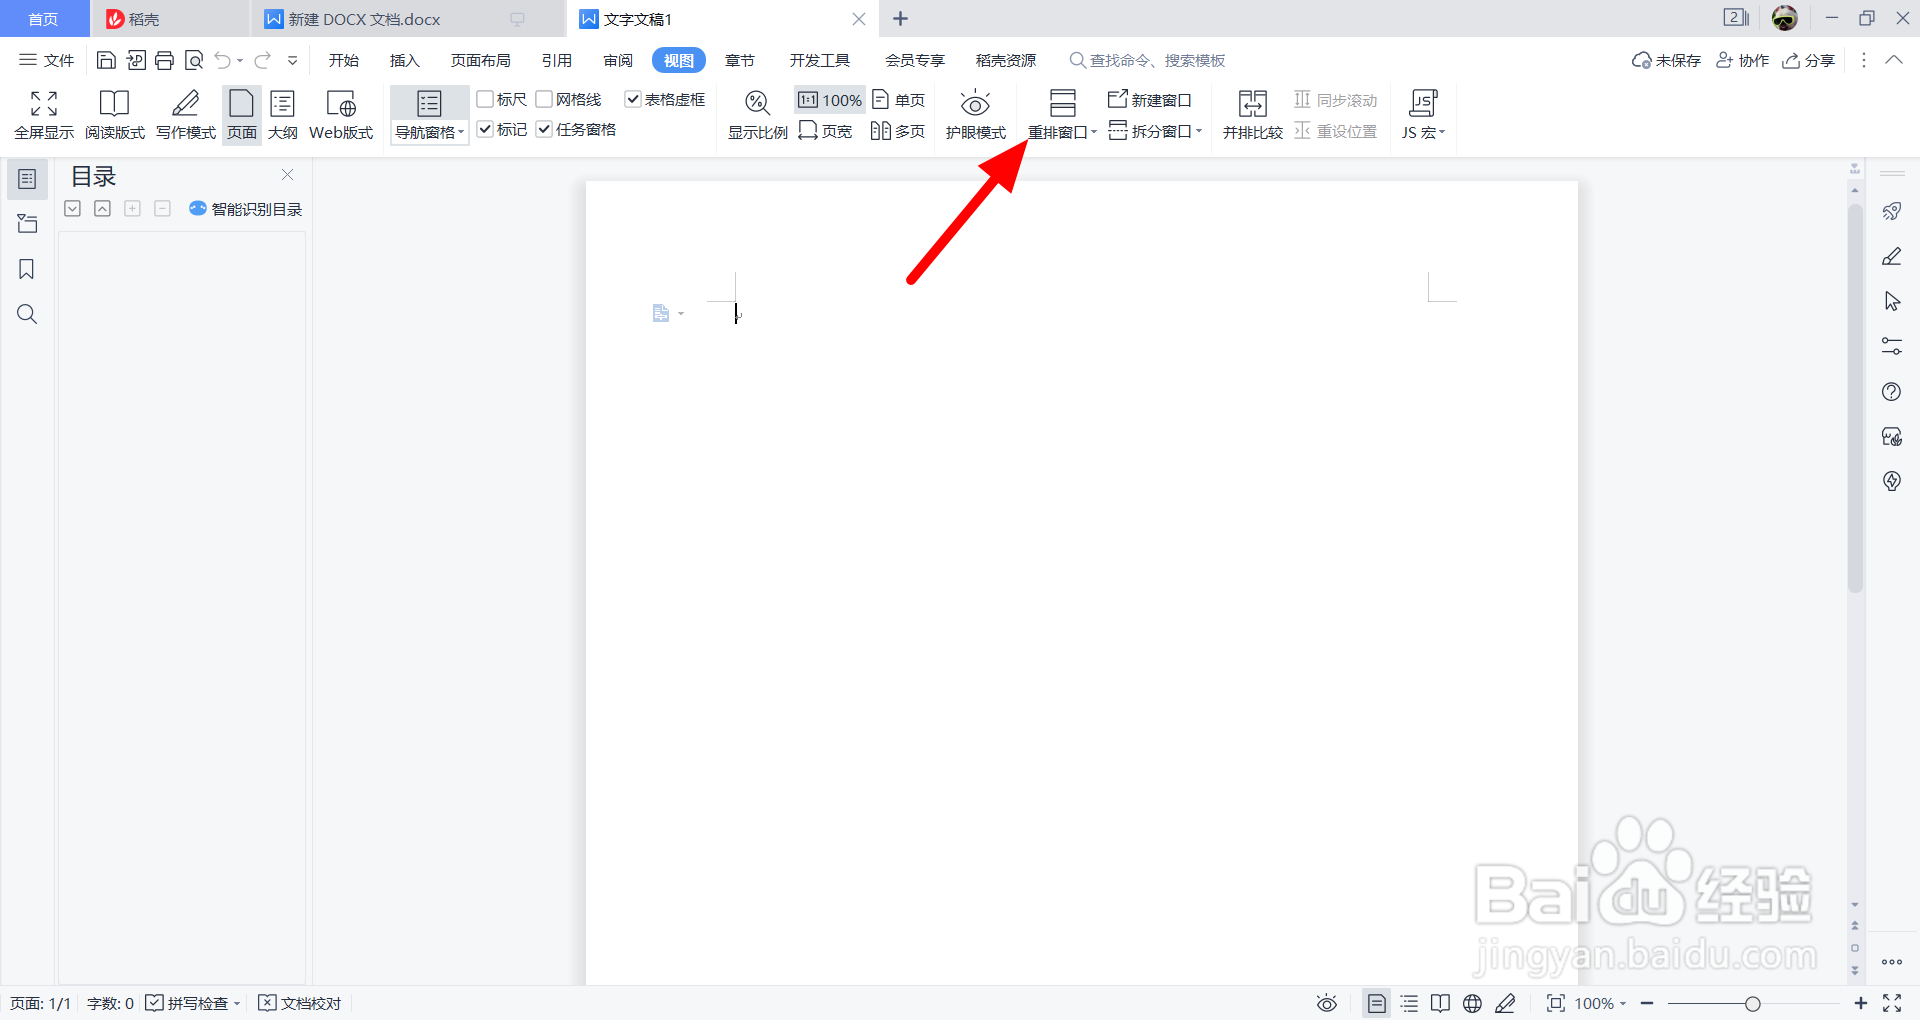This screenshot has height=1020, width=1920.
Task: Collapse the ribbon with chevron
Action: [x=1894, y=60]
